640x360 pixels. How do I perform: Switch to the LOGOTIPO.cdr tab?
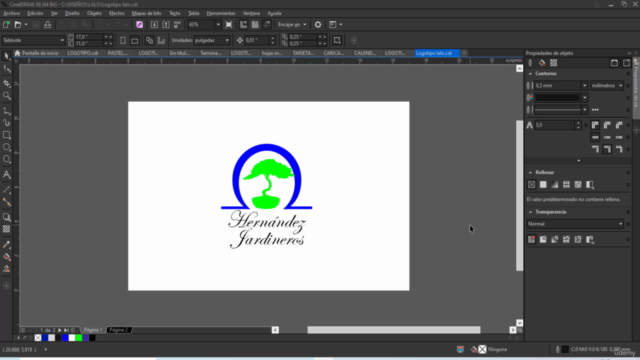83,53
